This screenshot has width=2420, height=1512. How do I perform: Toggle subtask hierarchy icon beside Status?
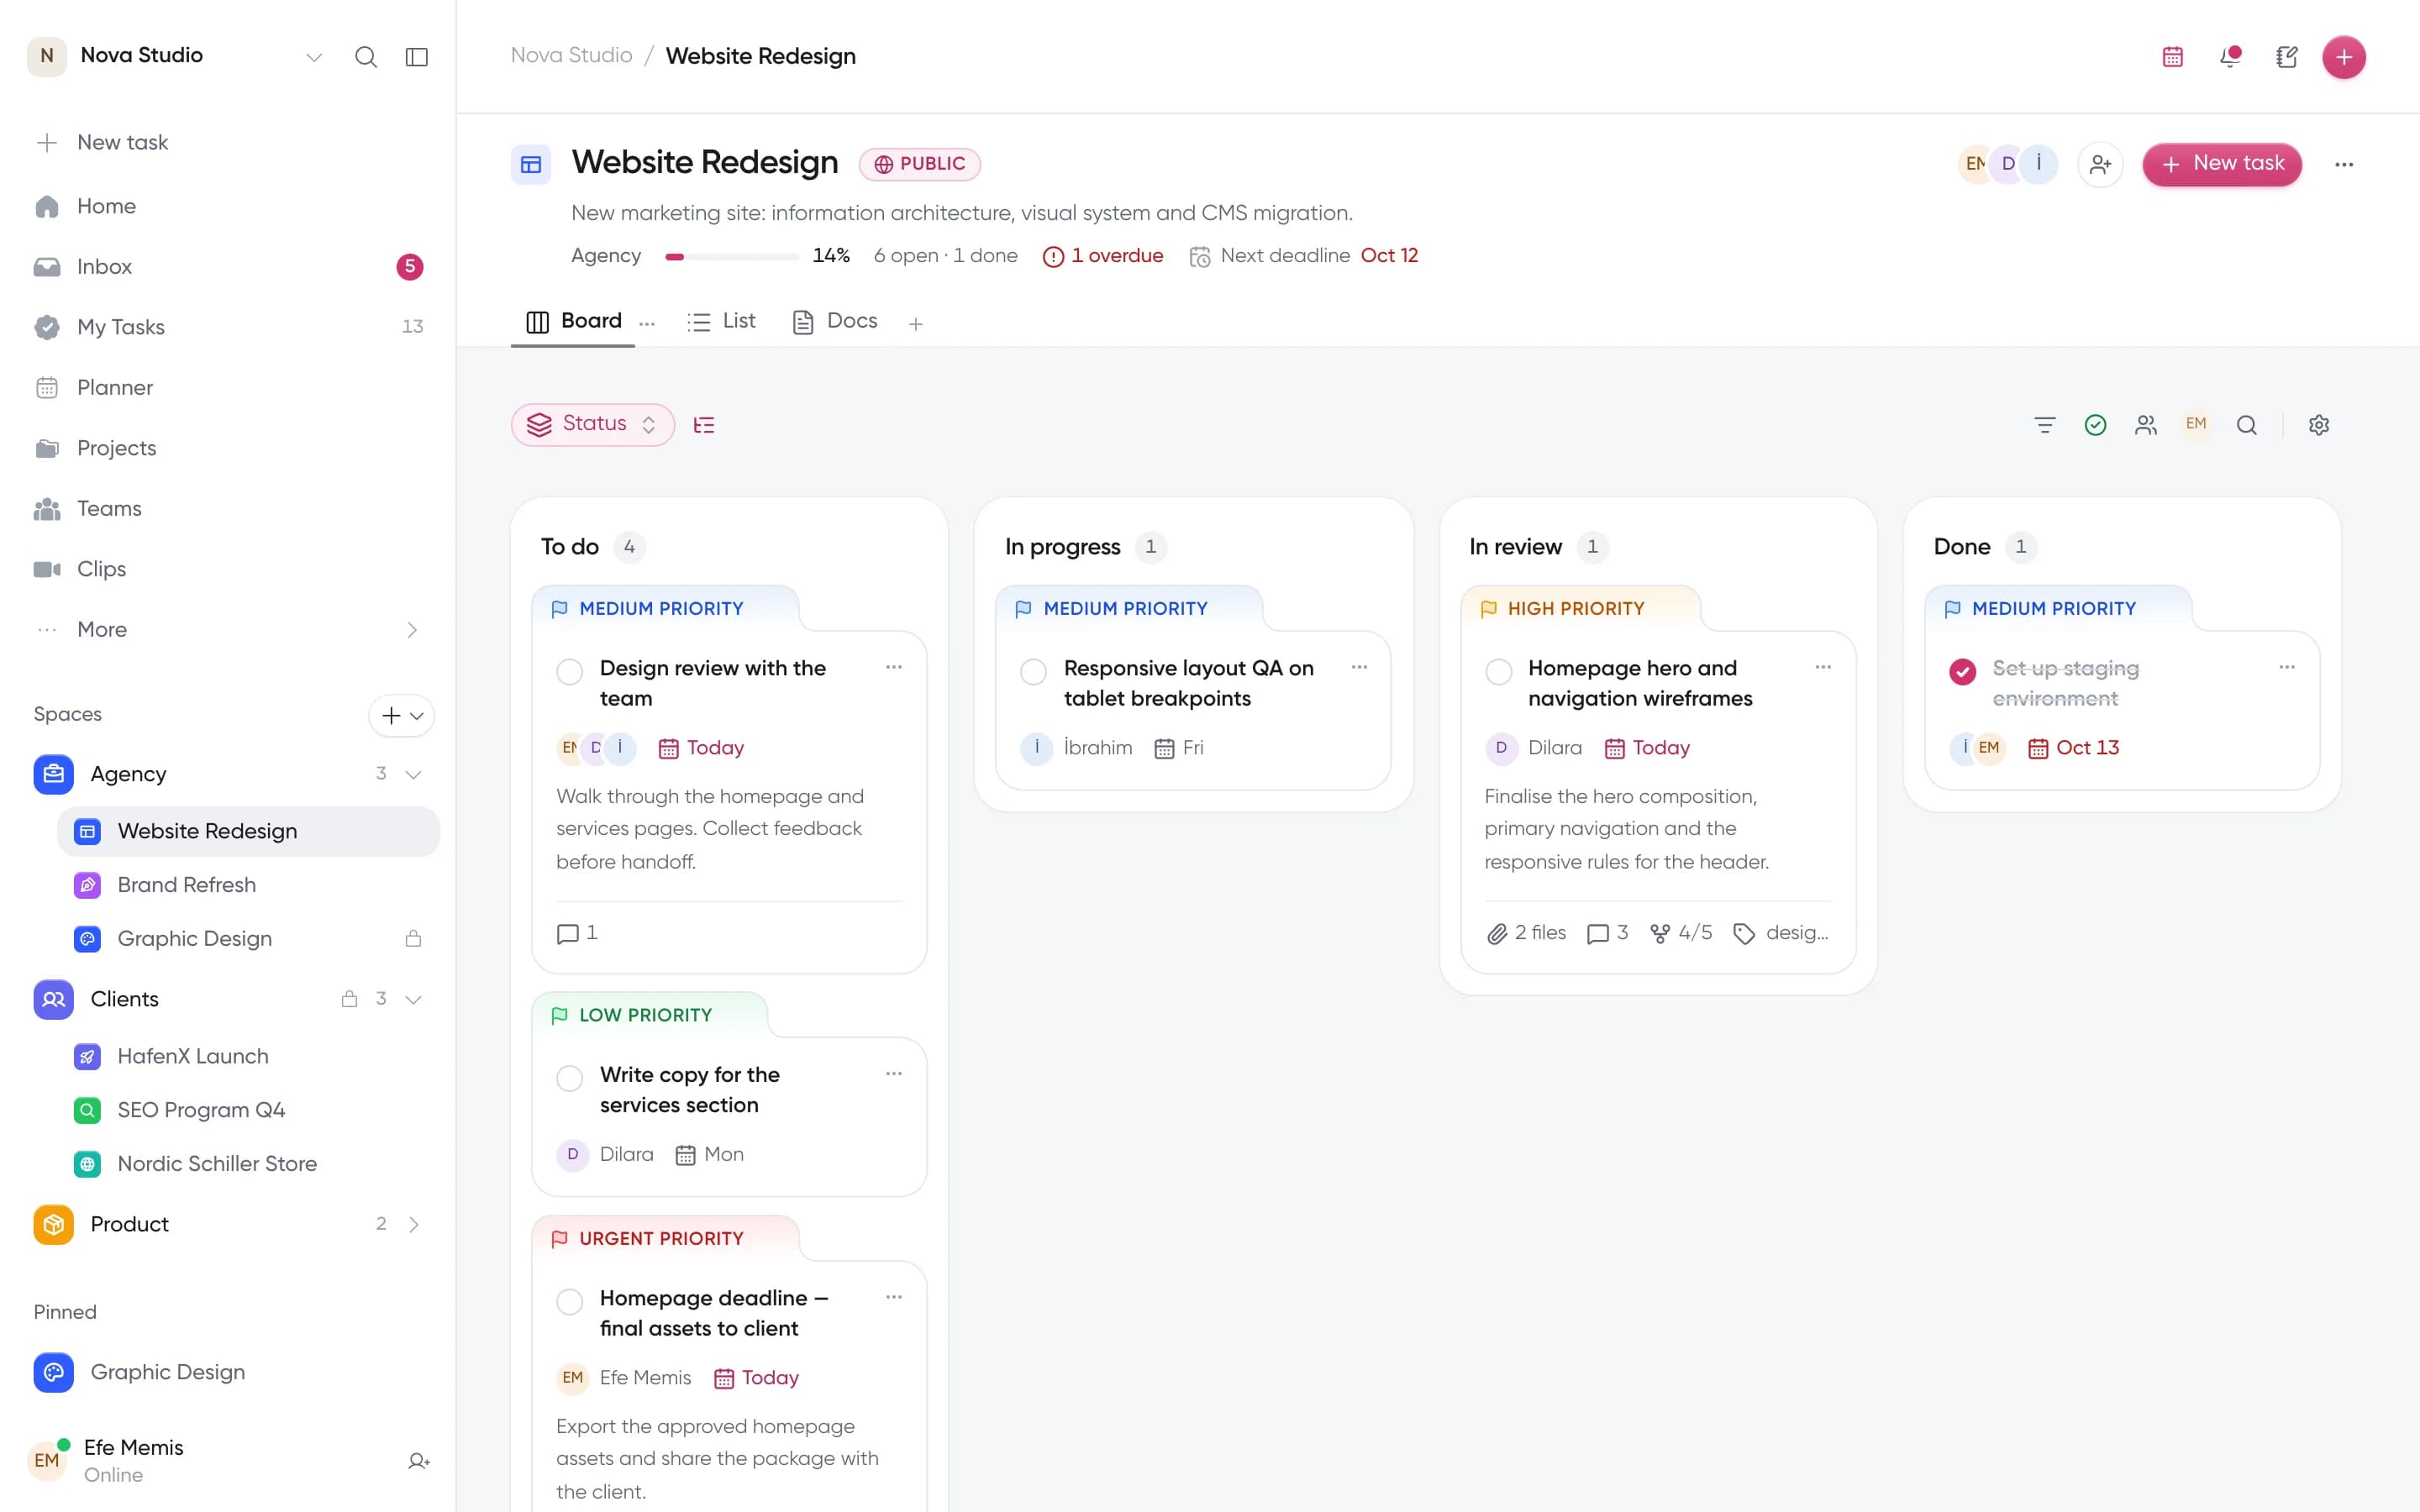(x=704, y=425)
